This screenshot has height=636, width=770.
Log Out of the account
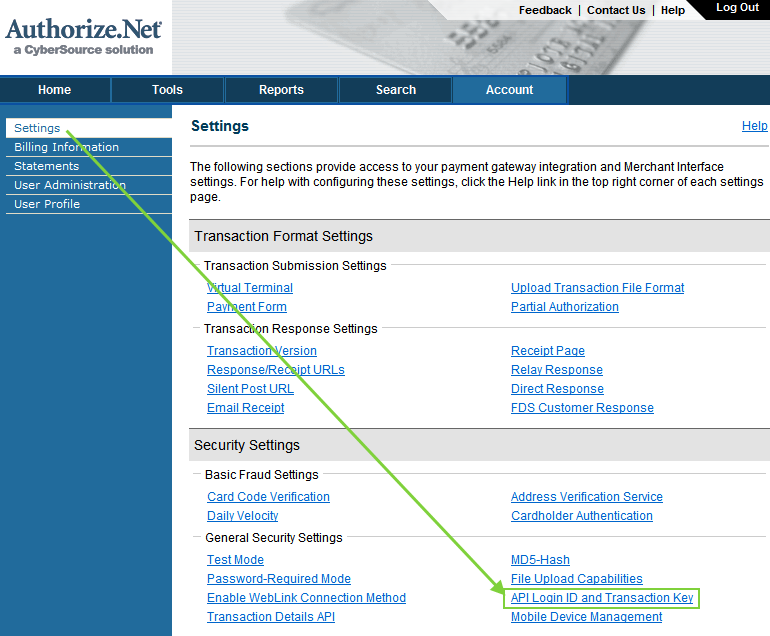pyautogui.click(x=737, y=7)
